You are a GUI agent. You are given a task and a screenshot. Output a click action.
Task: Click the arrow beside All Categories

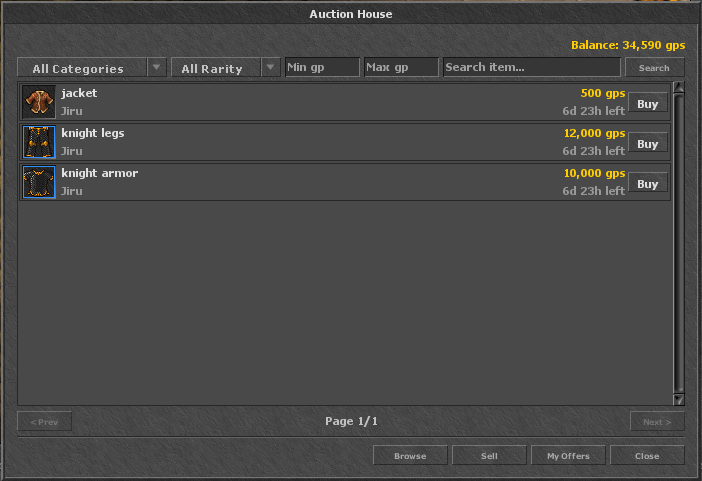pyautogui.click(x=156, y=67)
